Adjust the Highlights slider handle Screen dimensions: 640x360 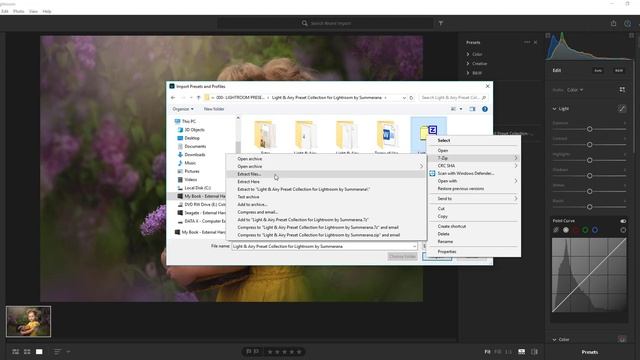point(589,160)
